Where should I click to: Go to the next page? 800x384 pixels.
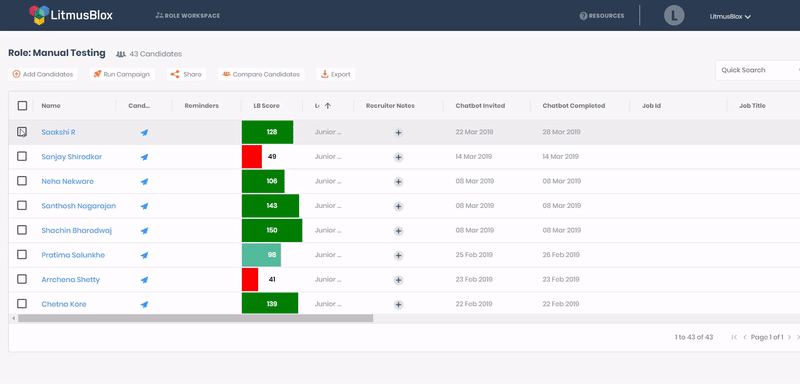pyautogui.click(x=789, y=337)
